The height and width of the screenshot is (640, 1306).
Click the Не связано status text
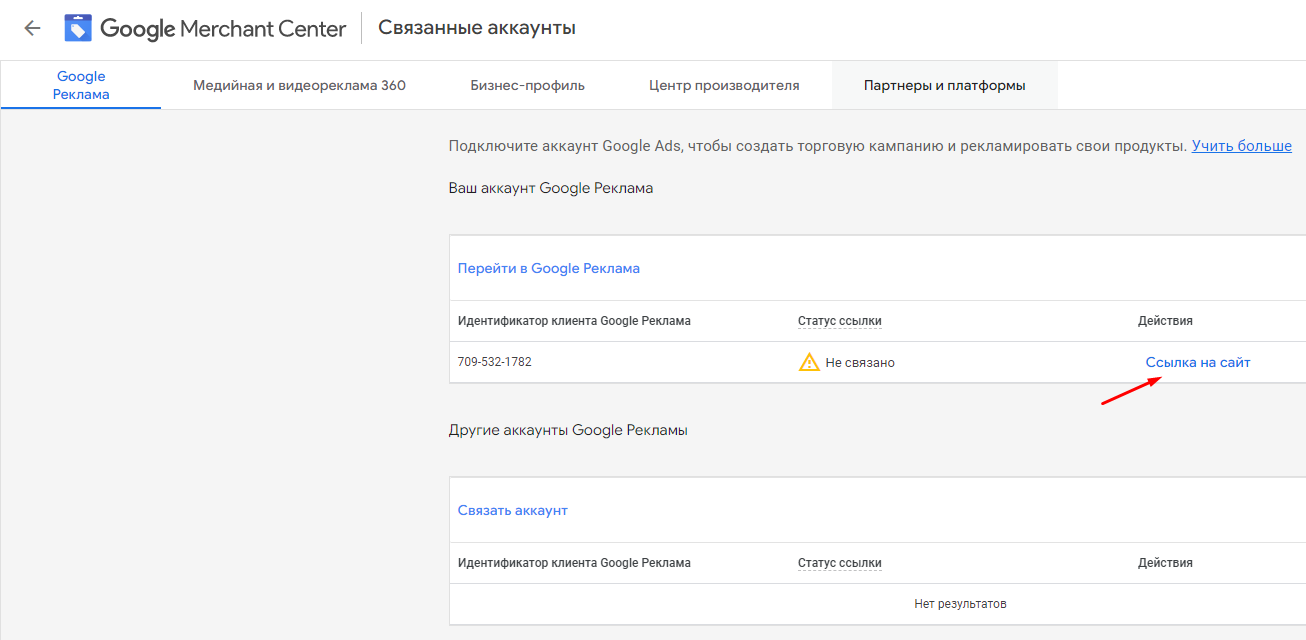pyautogui.click(x=859, y=362)
